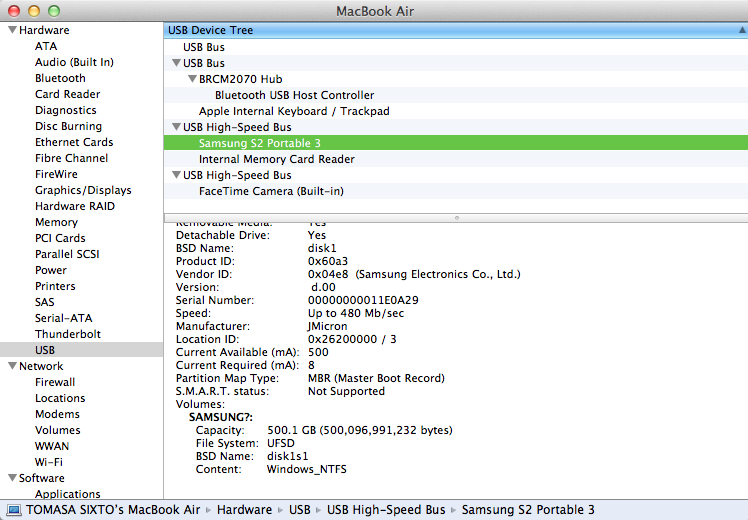748x520 pixels.
Task: Click TOMASA SIXTO's MacBook Air path item
Action: pos(113,510)
